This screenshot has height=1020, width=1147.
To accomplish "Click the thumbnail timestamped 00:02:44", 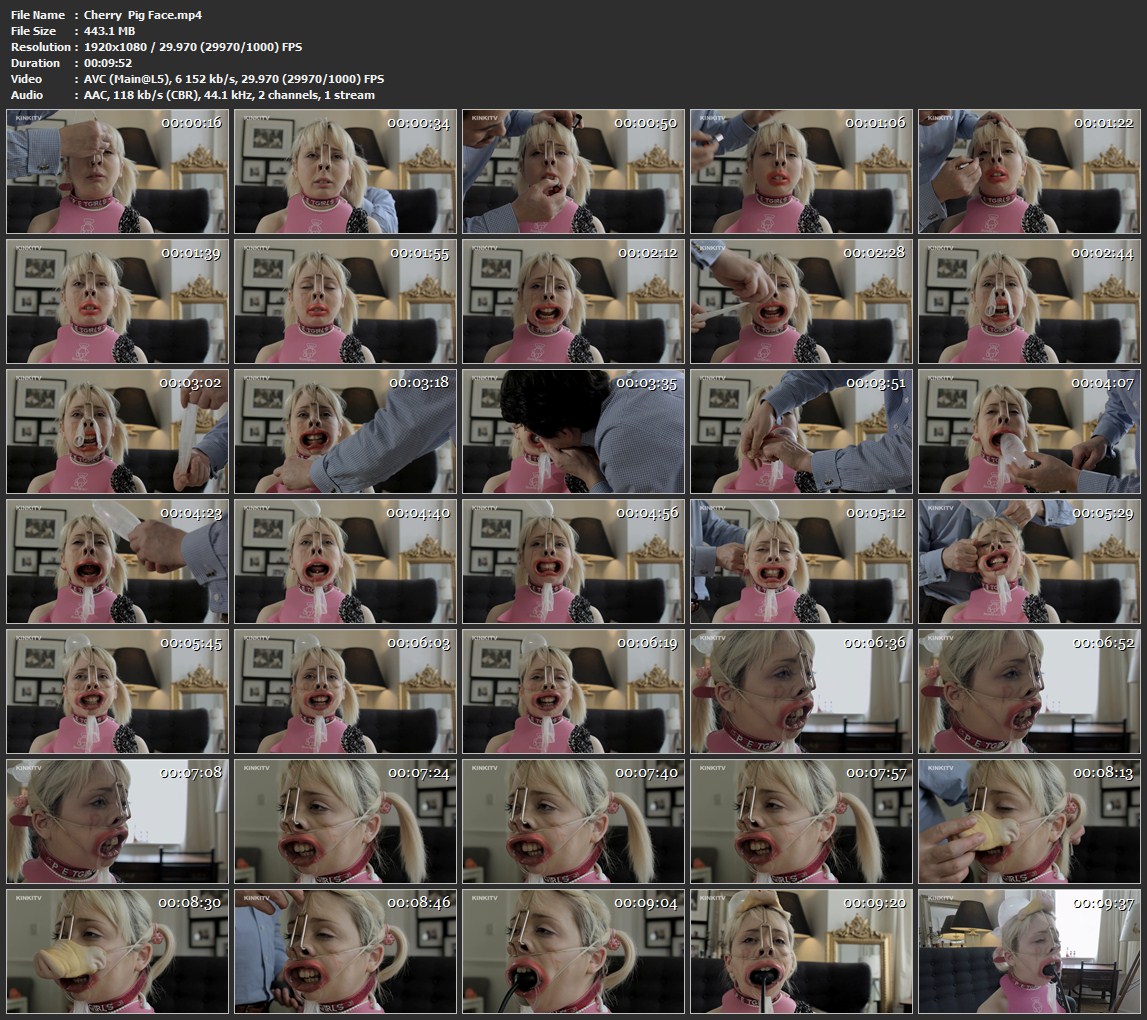I will [x=1029, y=301].
